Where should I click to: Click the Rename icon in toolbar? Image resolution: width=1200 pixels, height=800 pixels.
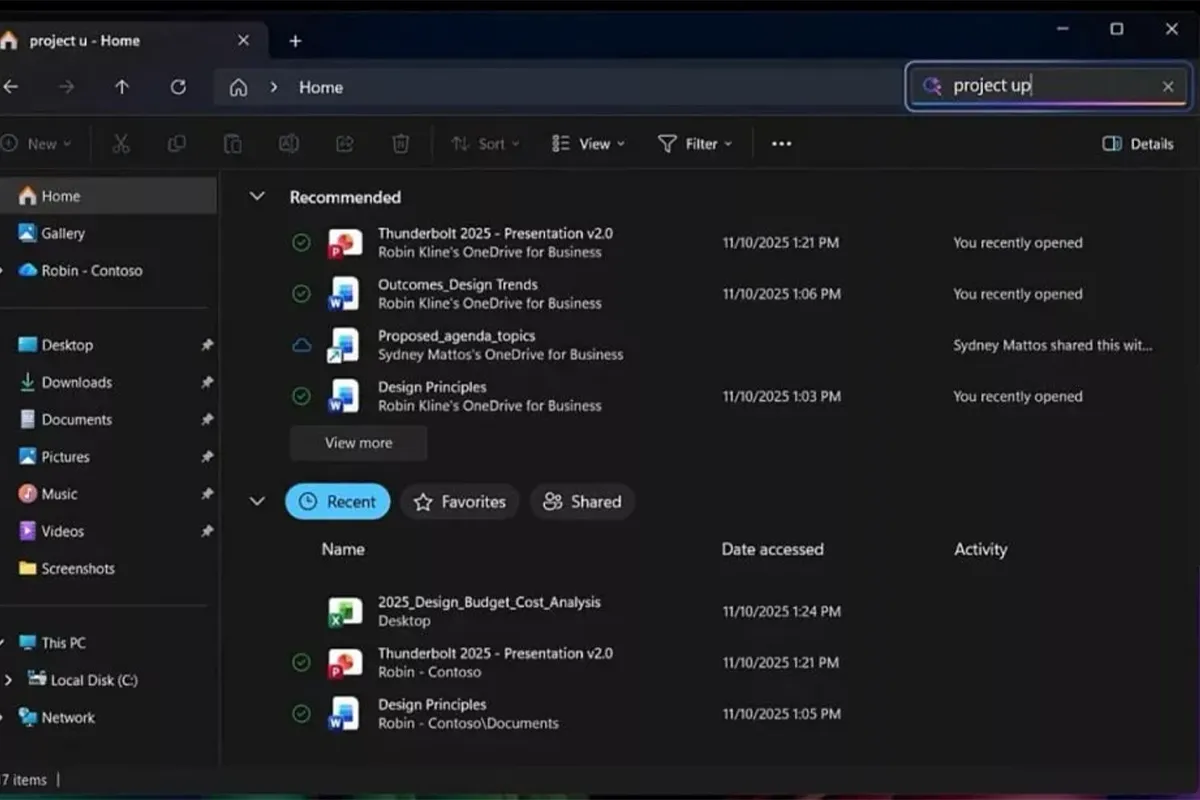(289, 144)
